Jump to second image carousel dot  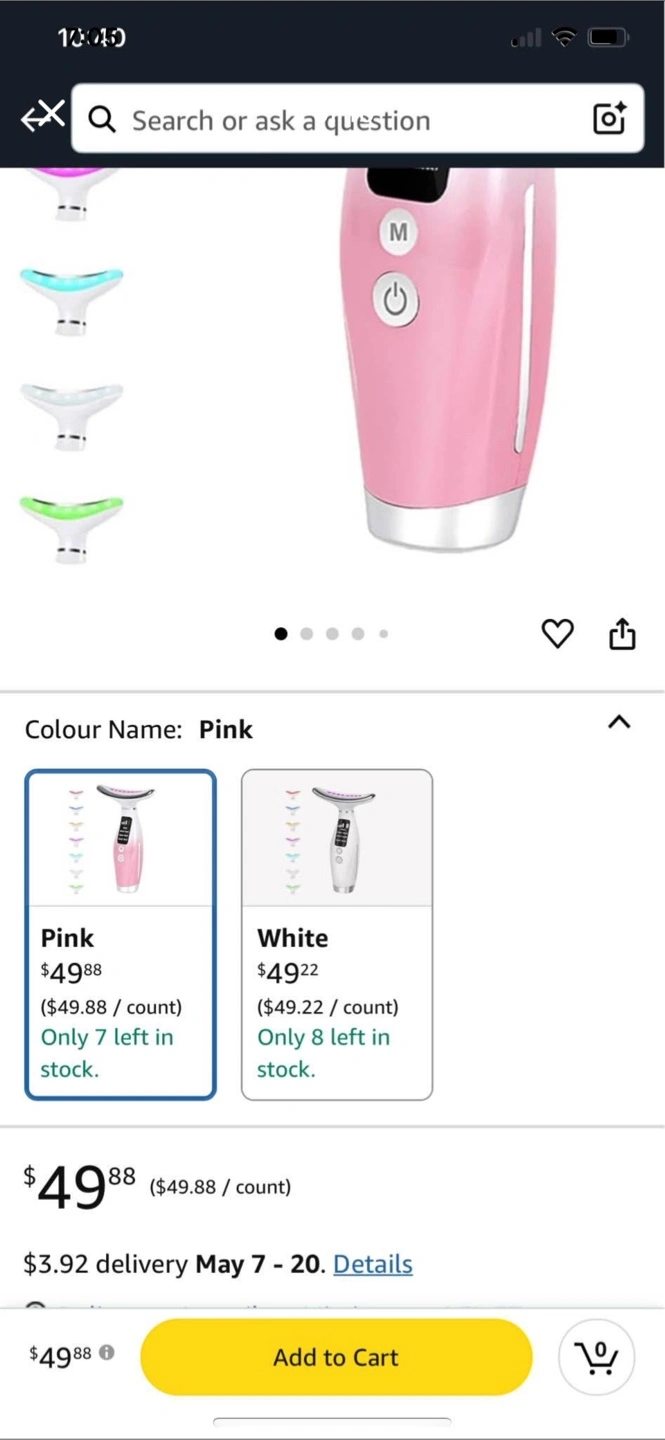307,633
